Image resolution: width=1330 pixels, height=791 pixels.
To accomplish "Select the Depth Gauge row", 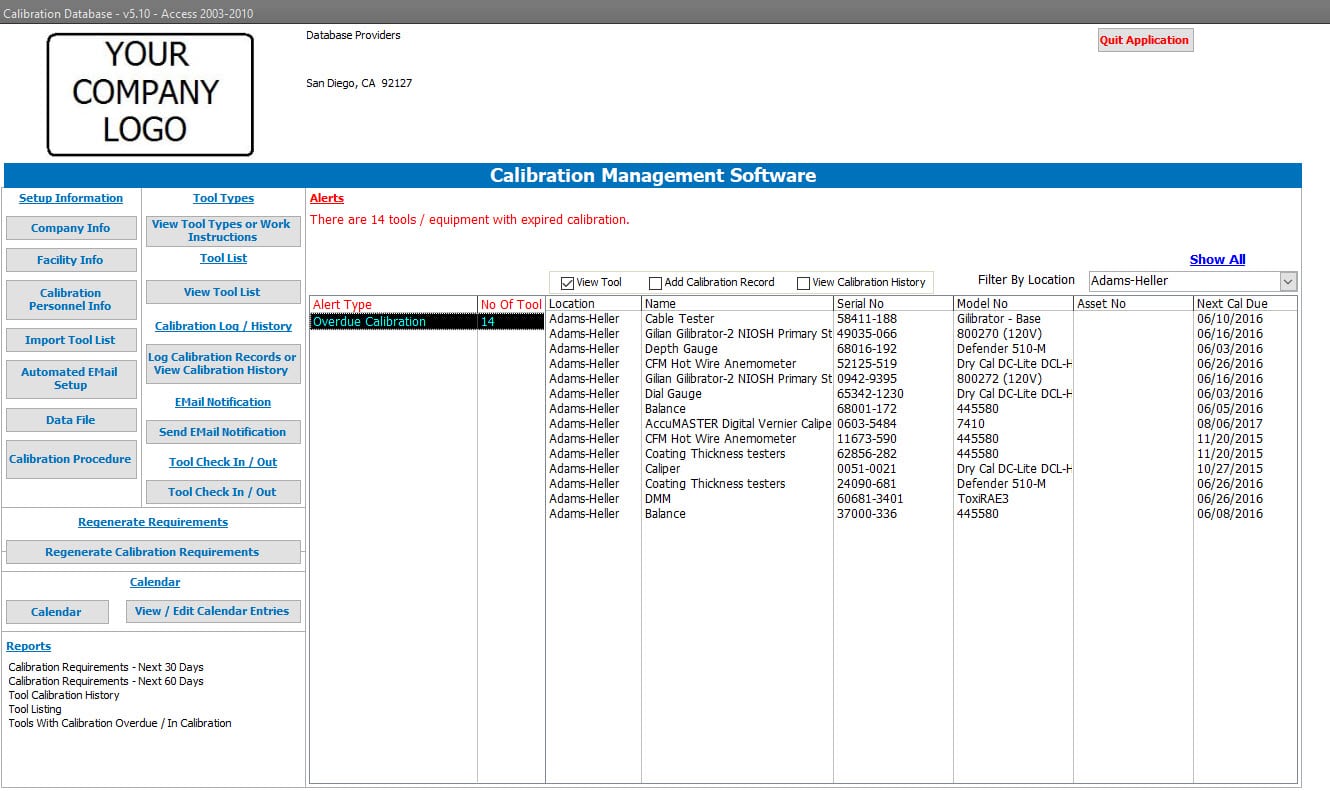I will (921, 349).
